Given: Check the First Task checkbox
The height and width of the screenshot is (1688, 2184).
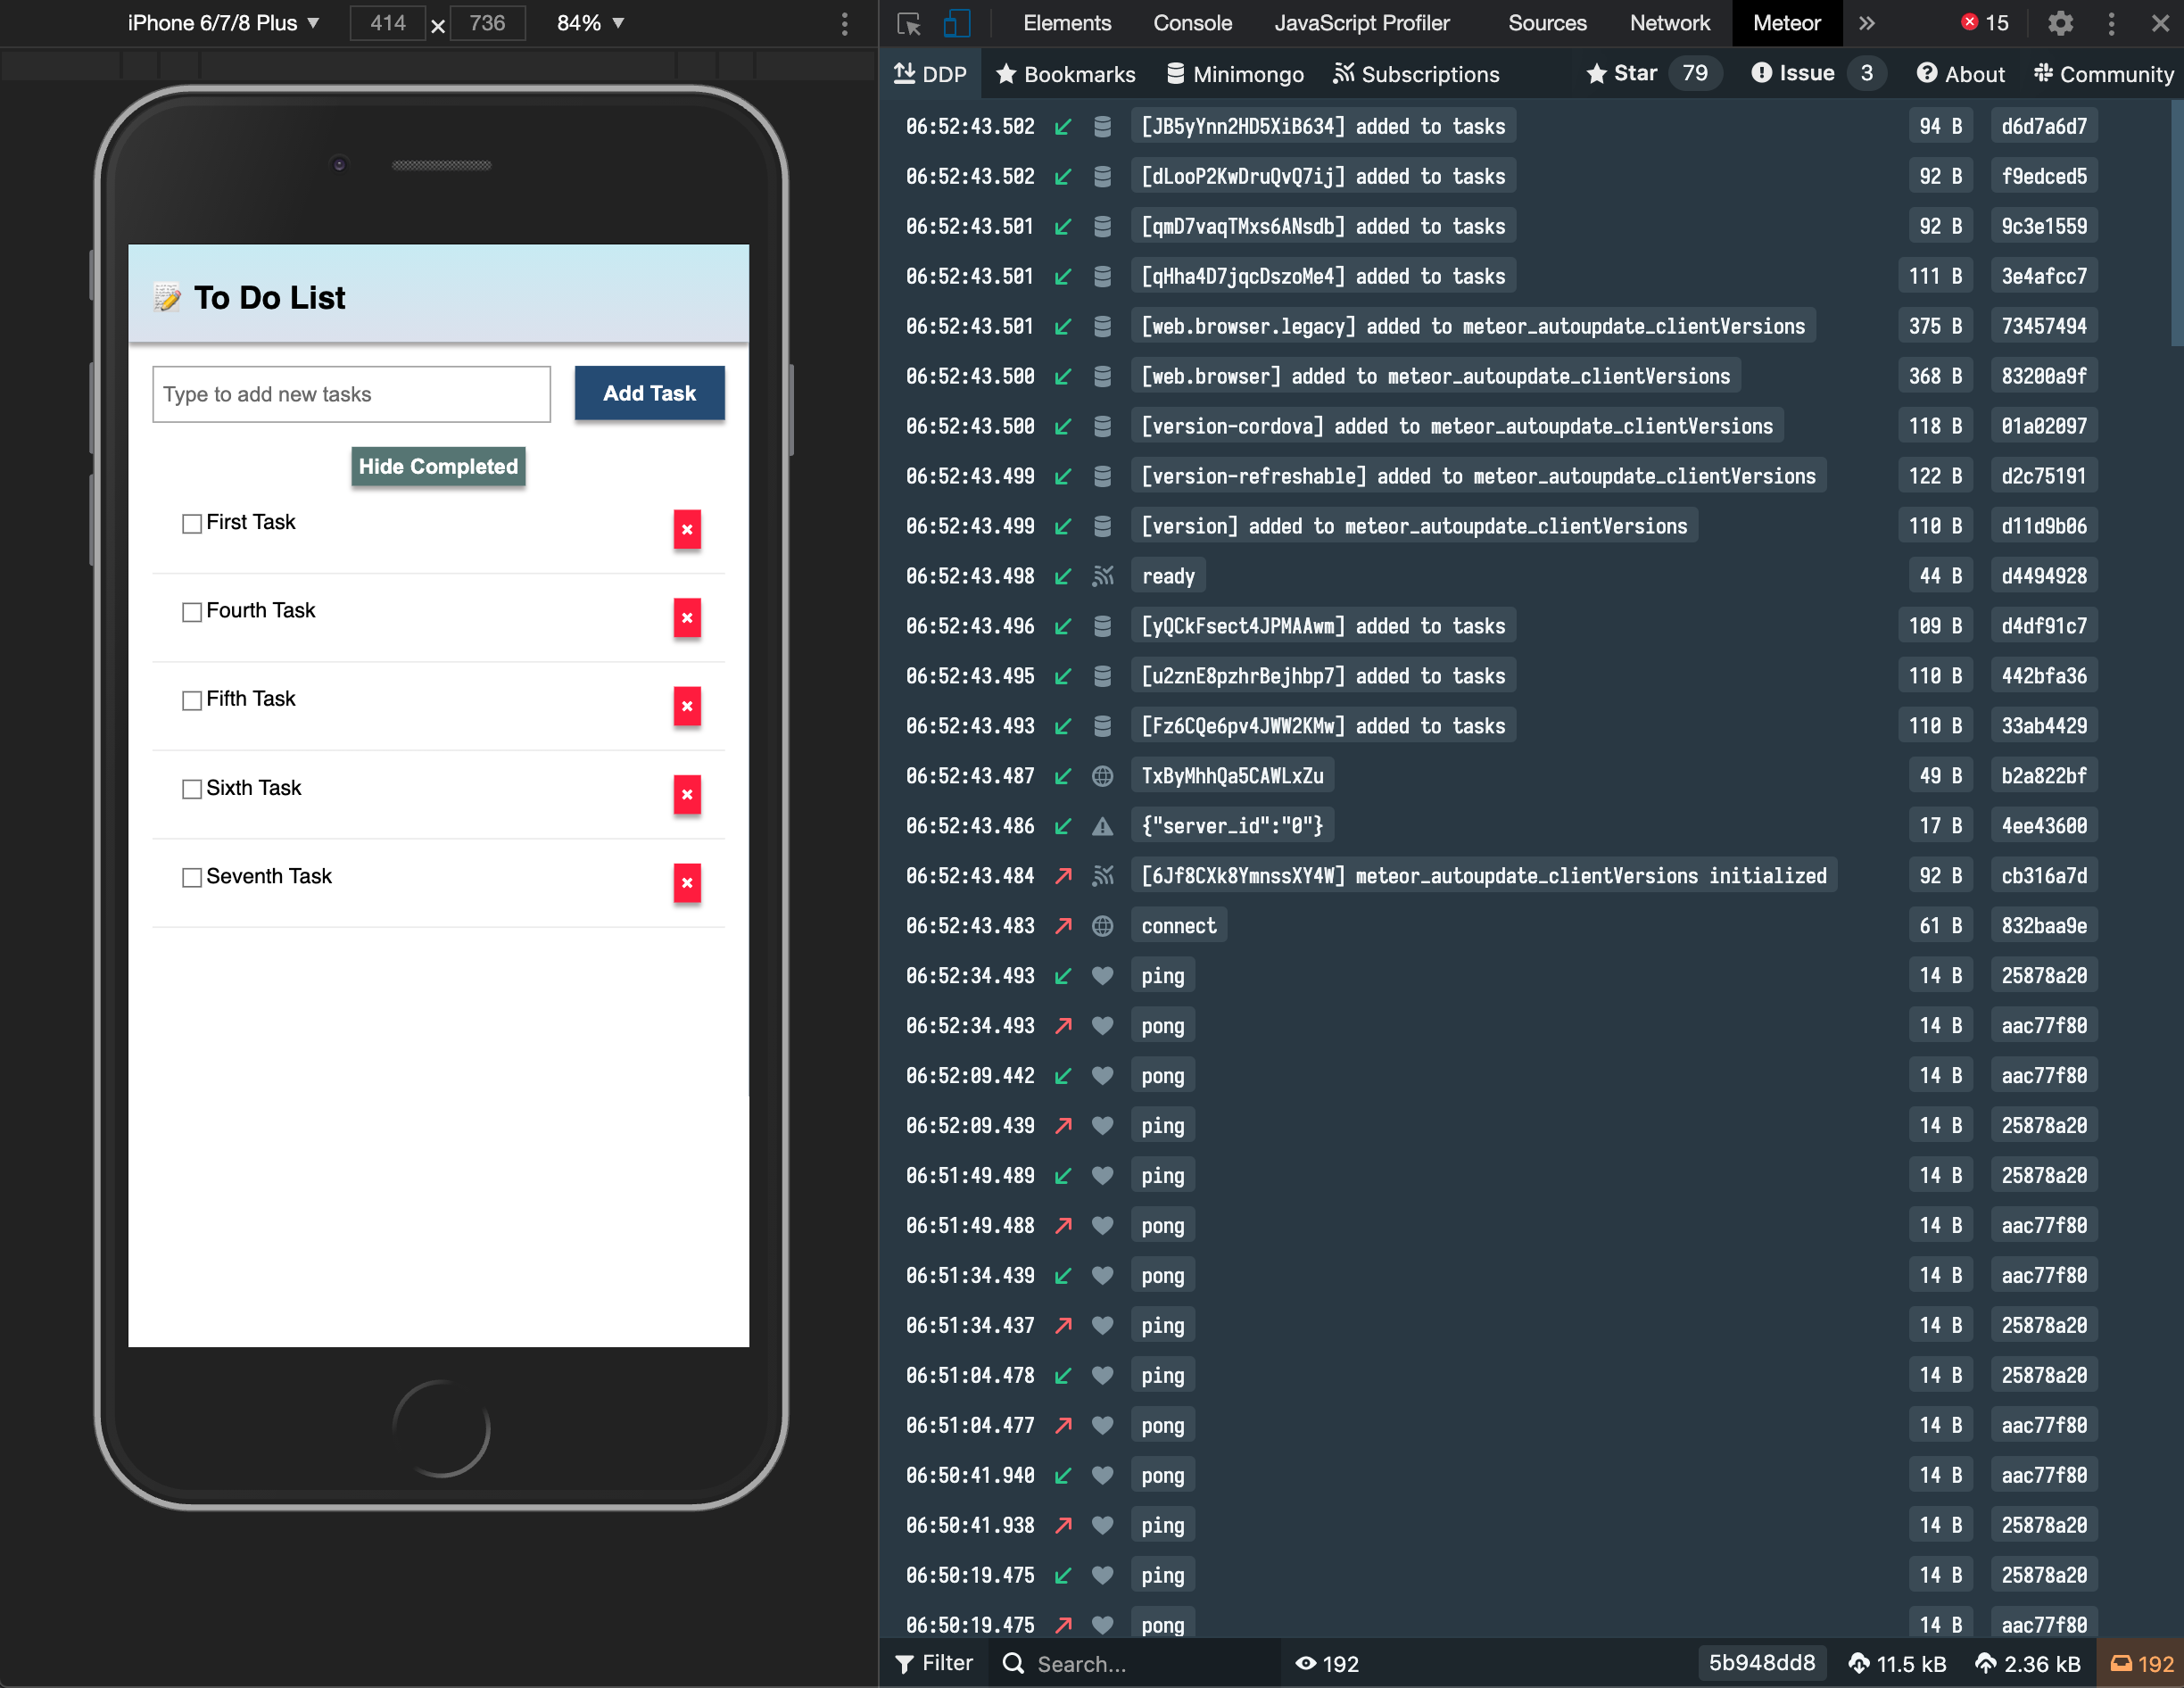Looking at the screenshot, I should 192,523.
